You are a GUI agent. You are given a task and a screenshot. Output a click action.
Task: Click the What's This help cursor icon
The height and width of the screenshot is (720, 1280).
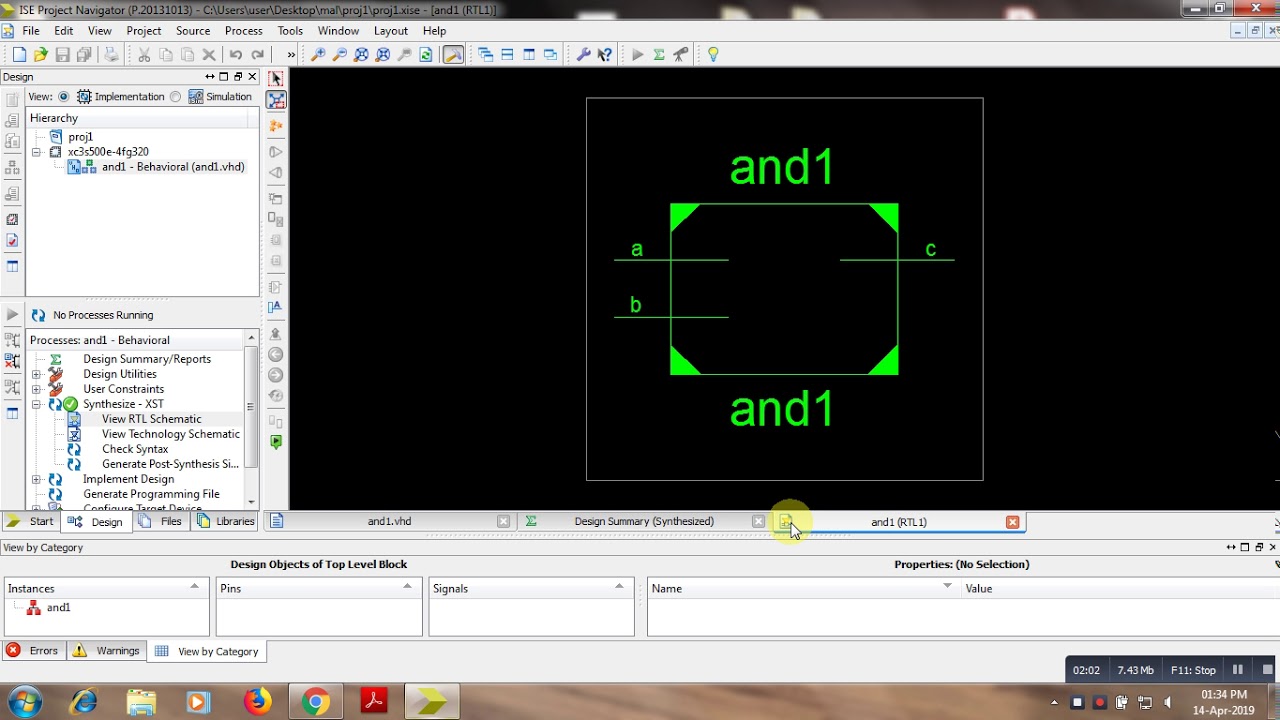pyautogui.click(x=605, y=55)
